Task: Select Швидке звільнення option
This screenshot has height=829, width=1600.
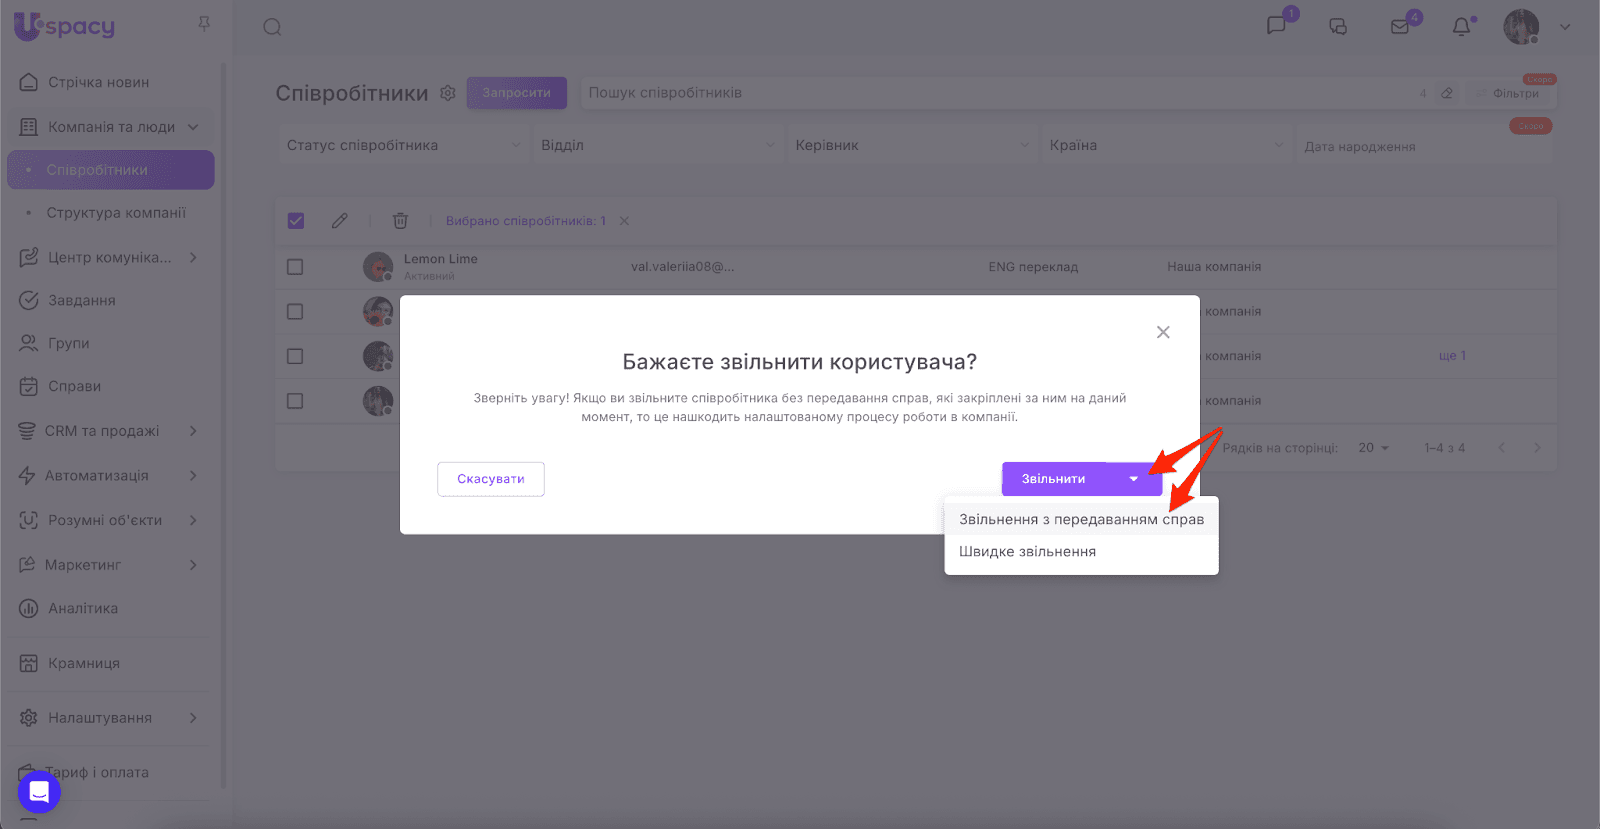Action: (1081, 551)
